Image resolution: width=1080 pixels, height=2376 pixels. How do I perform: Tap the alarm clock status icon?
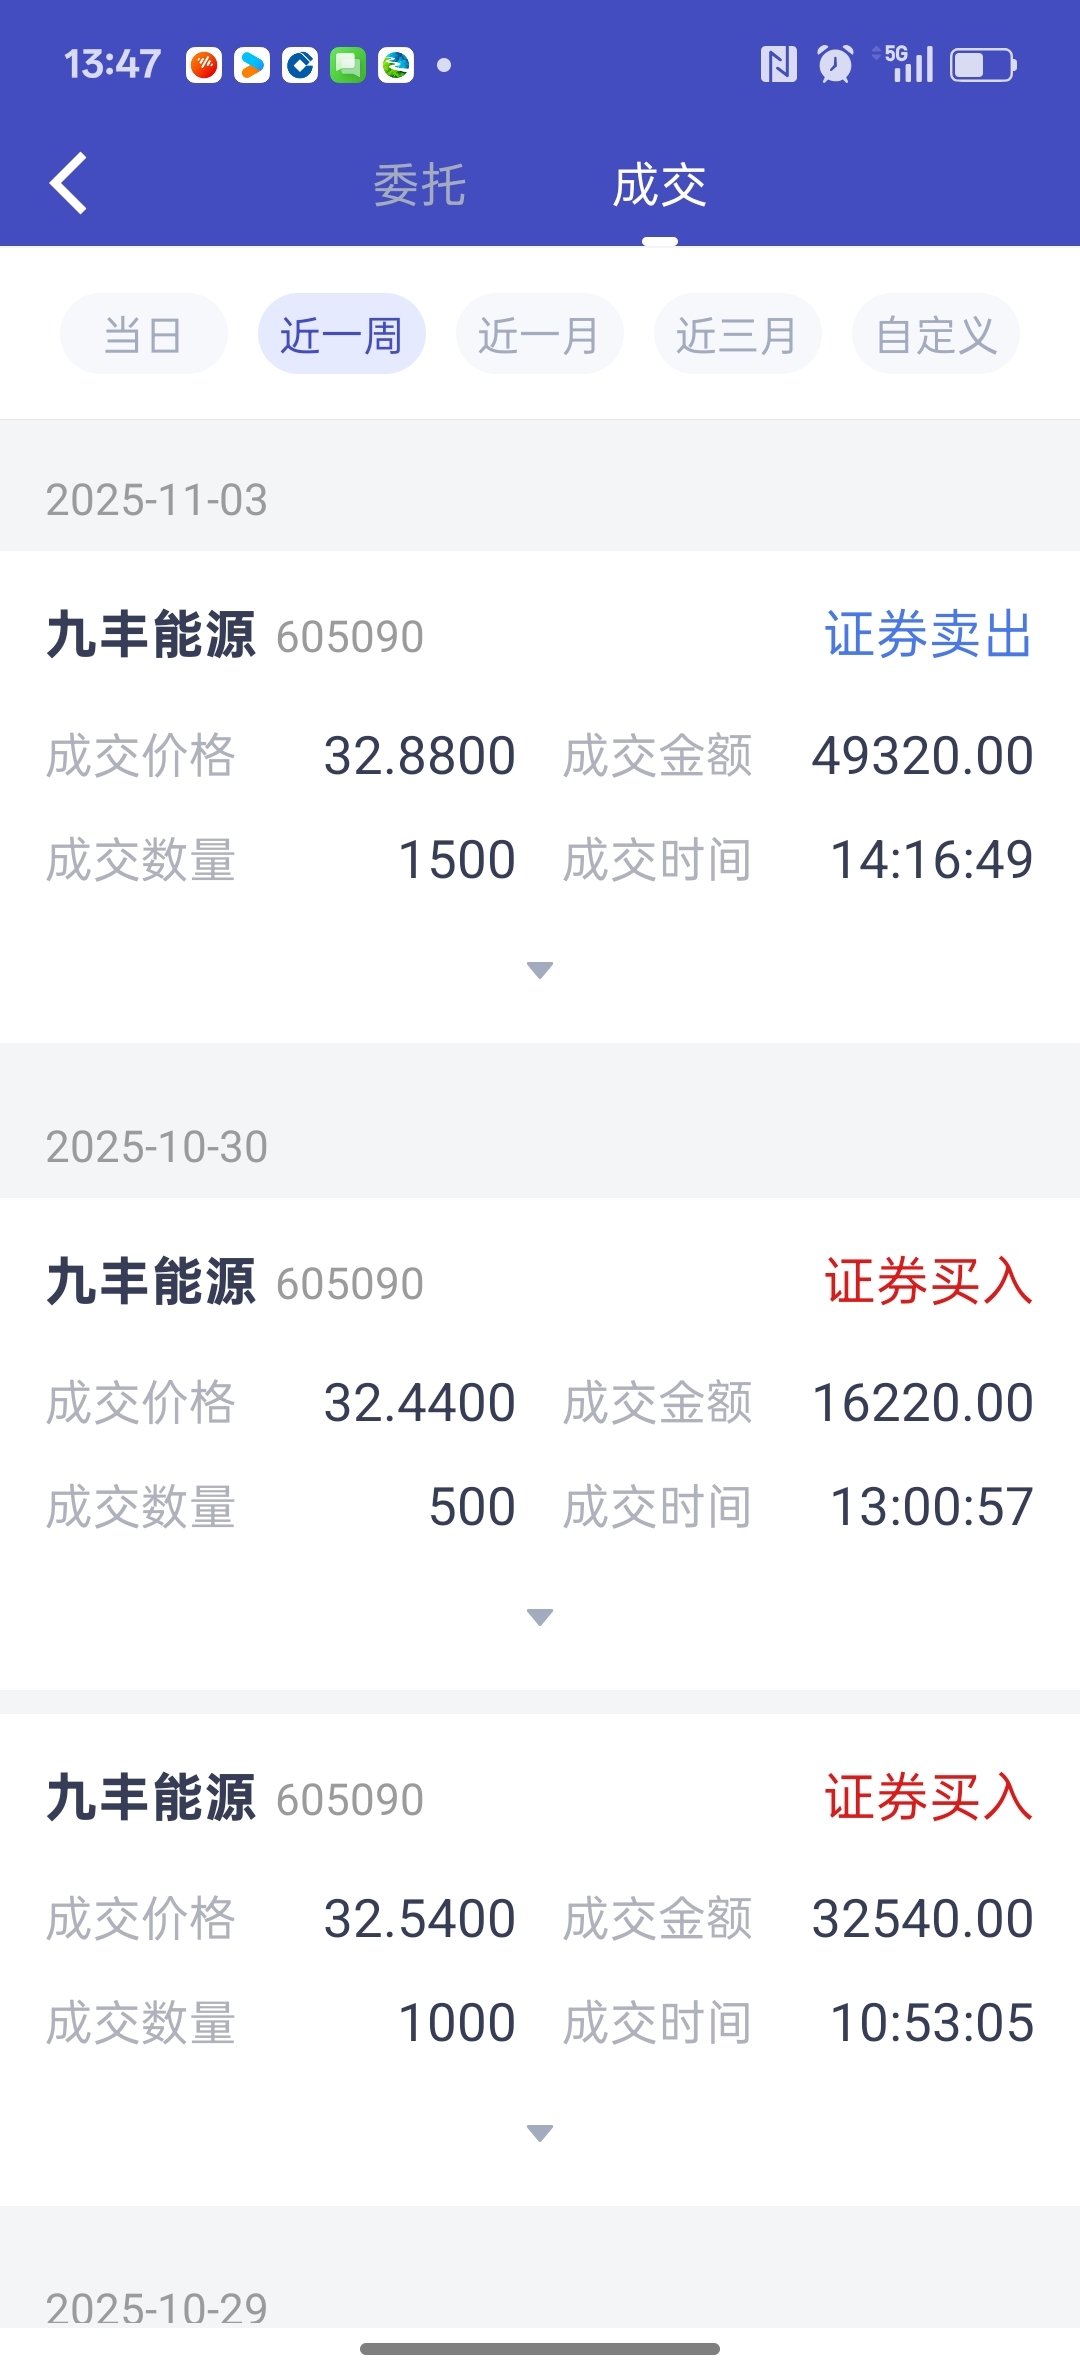pyautogui.click(x=836, y=65)
